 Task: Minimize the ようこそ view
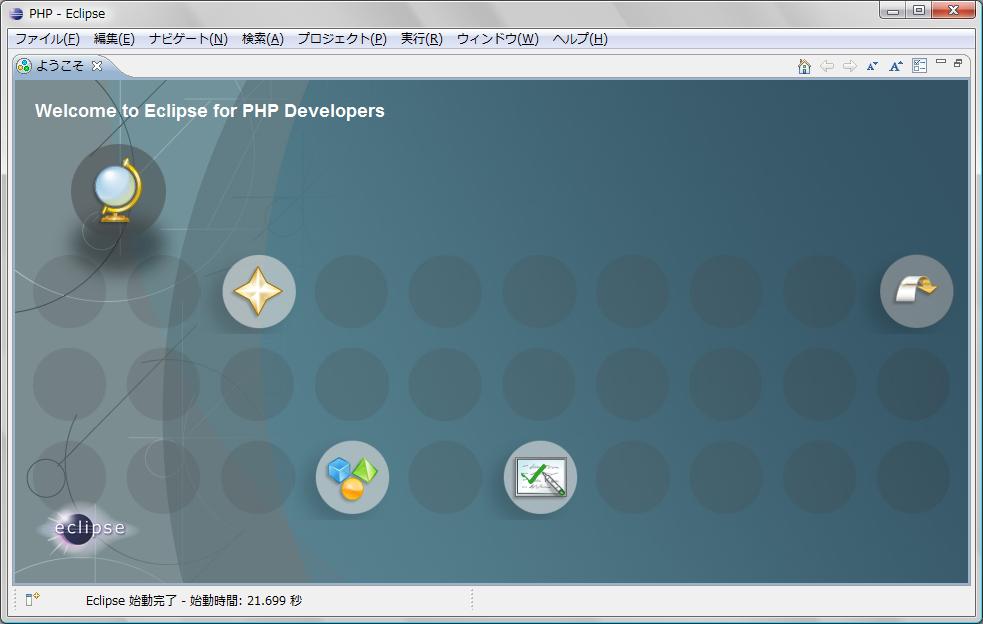[x=942, y=61]
